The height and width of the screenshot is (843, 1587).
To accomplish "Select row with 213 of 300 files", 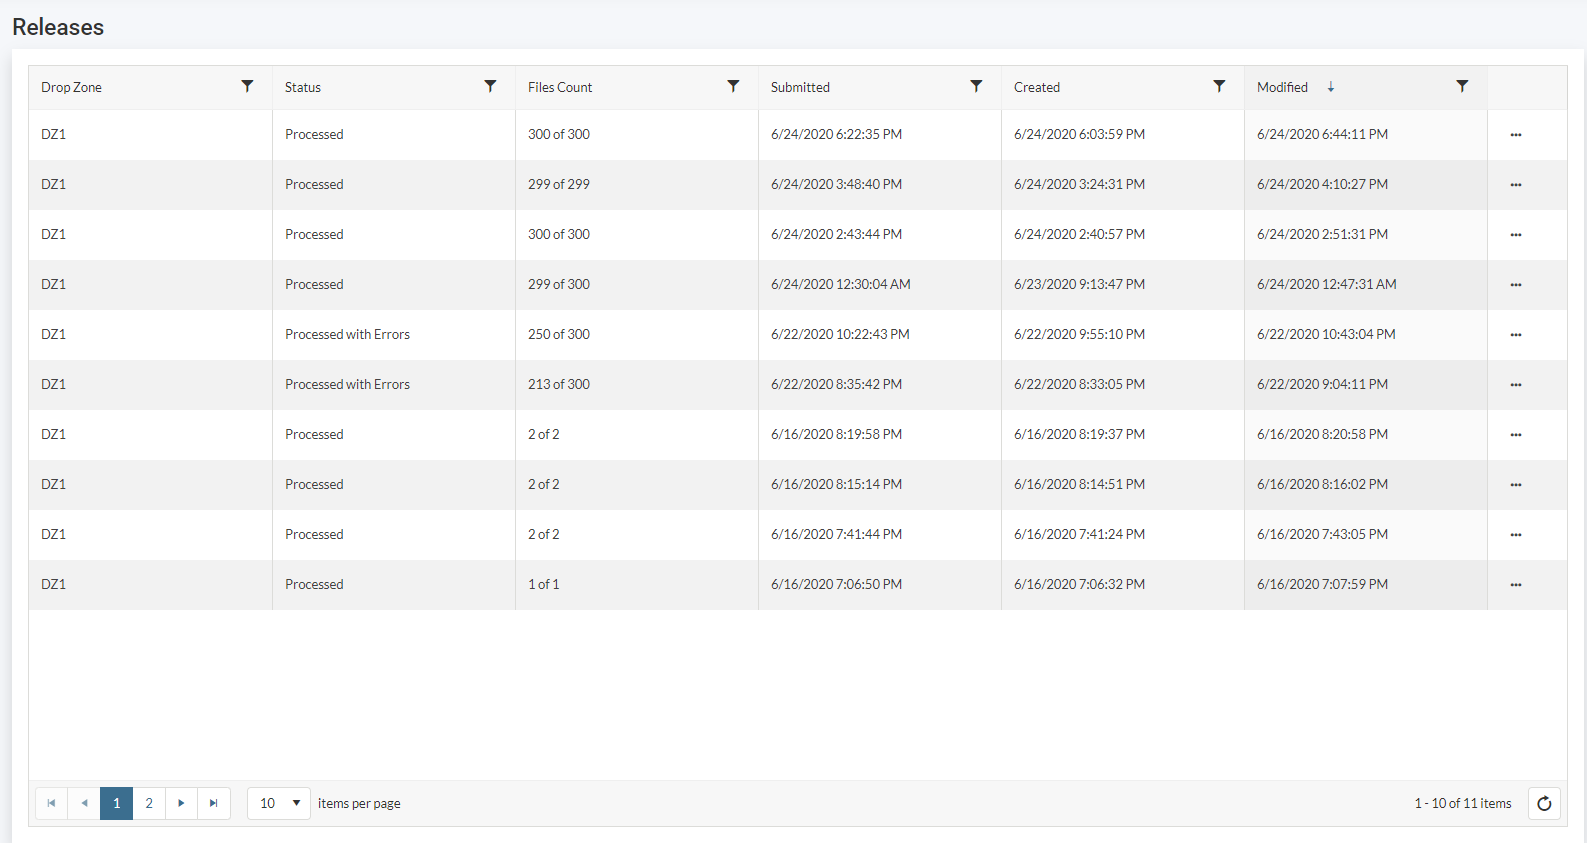I will click(x=558, y=385).
